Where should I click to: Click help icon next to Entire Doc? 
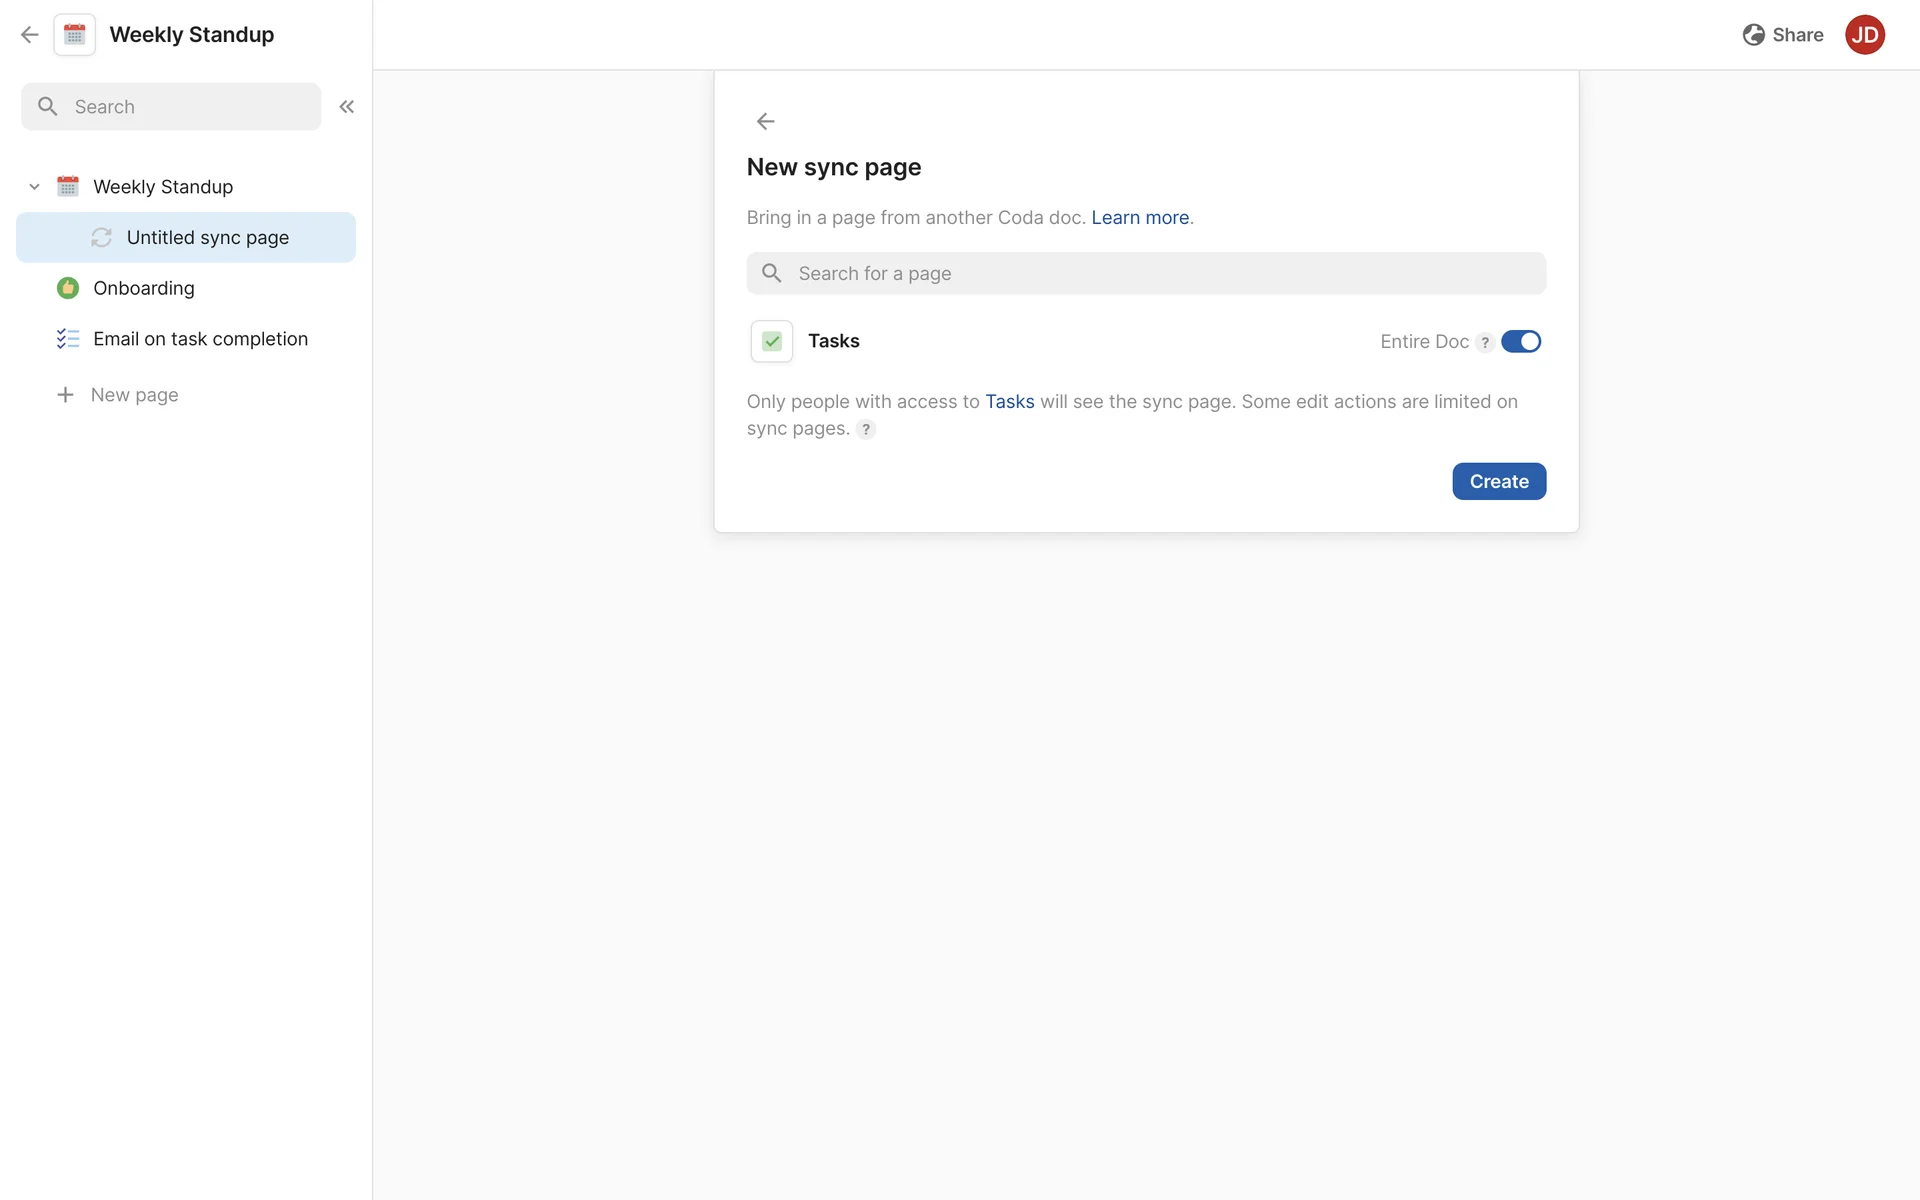tap(1485, 343)
